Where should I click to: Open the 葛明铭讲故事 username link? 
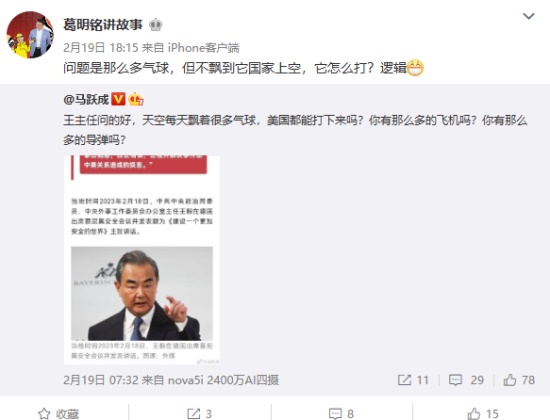tap(103, 25)
